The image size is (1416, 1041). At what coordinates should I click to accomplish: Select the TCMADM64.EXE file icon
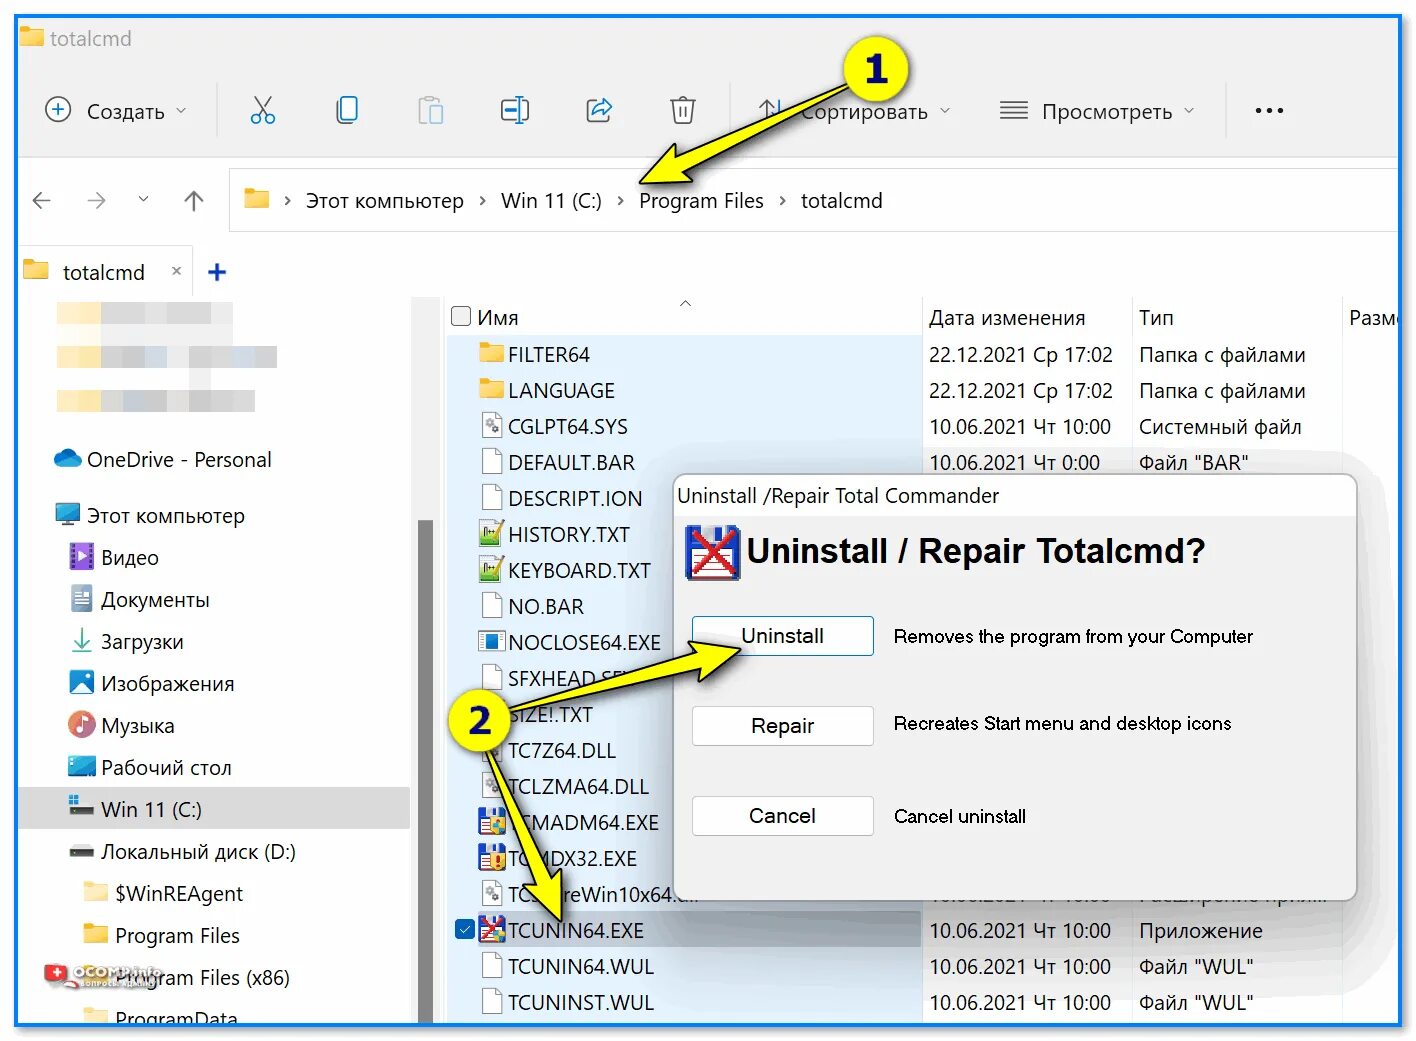click(x=491, y=822)
